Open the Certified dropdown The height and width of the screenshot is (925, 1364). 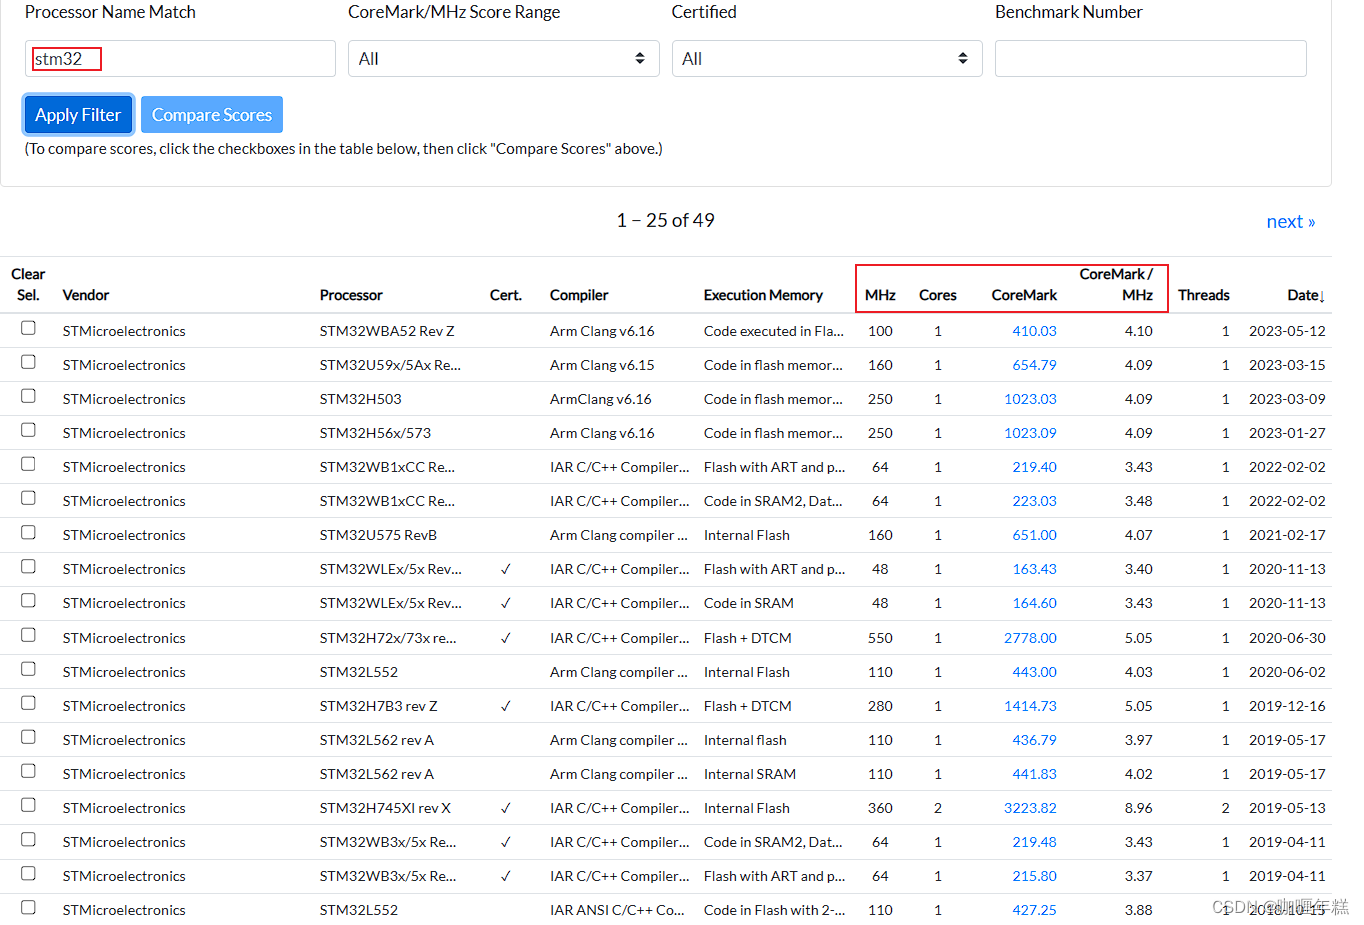coord(827,59)
